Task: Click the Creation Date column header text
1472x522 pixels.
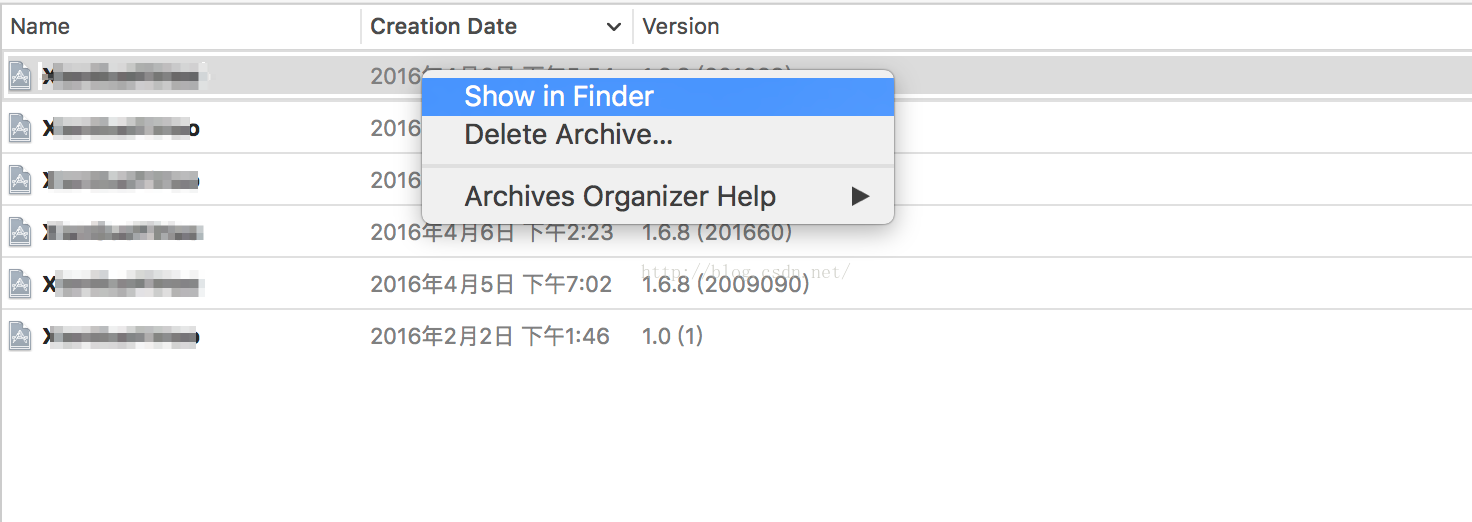Action: point(444,27)
